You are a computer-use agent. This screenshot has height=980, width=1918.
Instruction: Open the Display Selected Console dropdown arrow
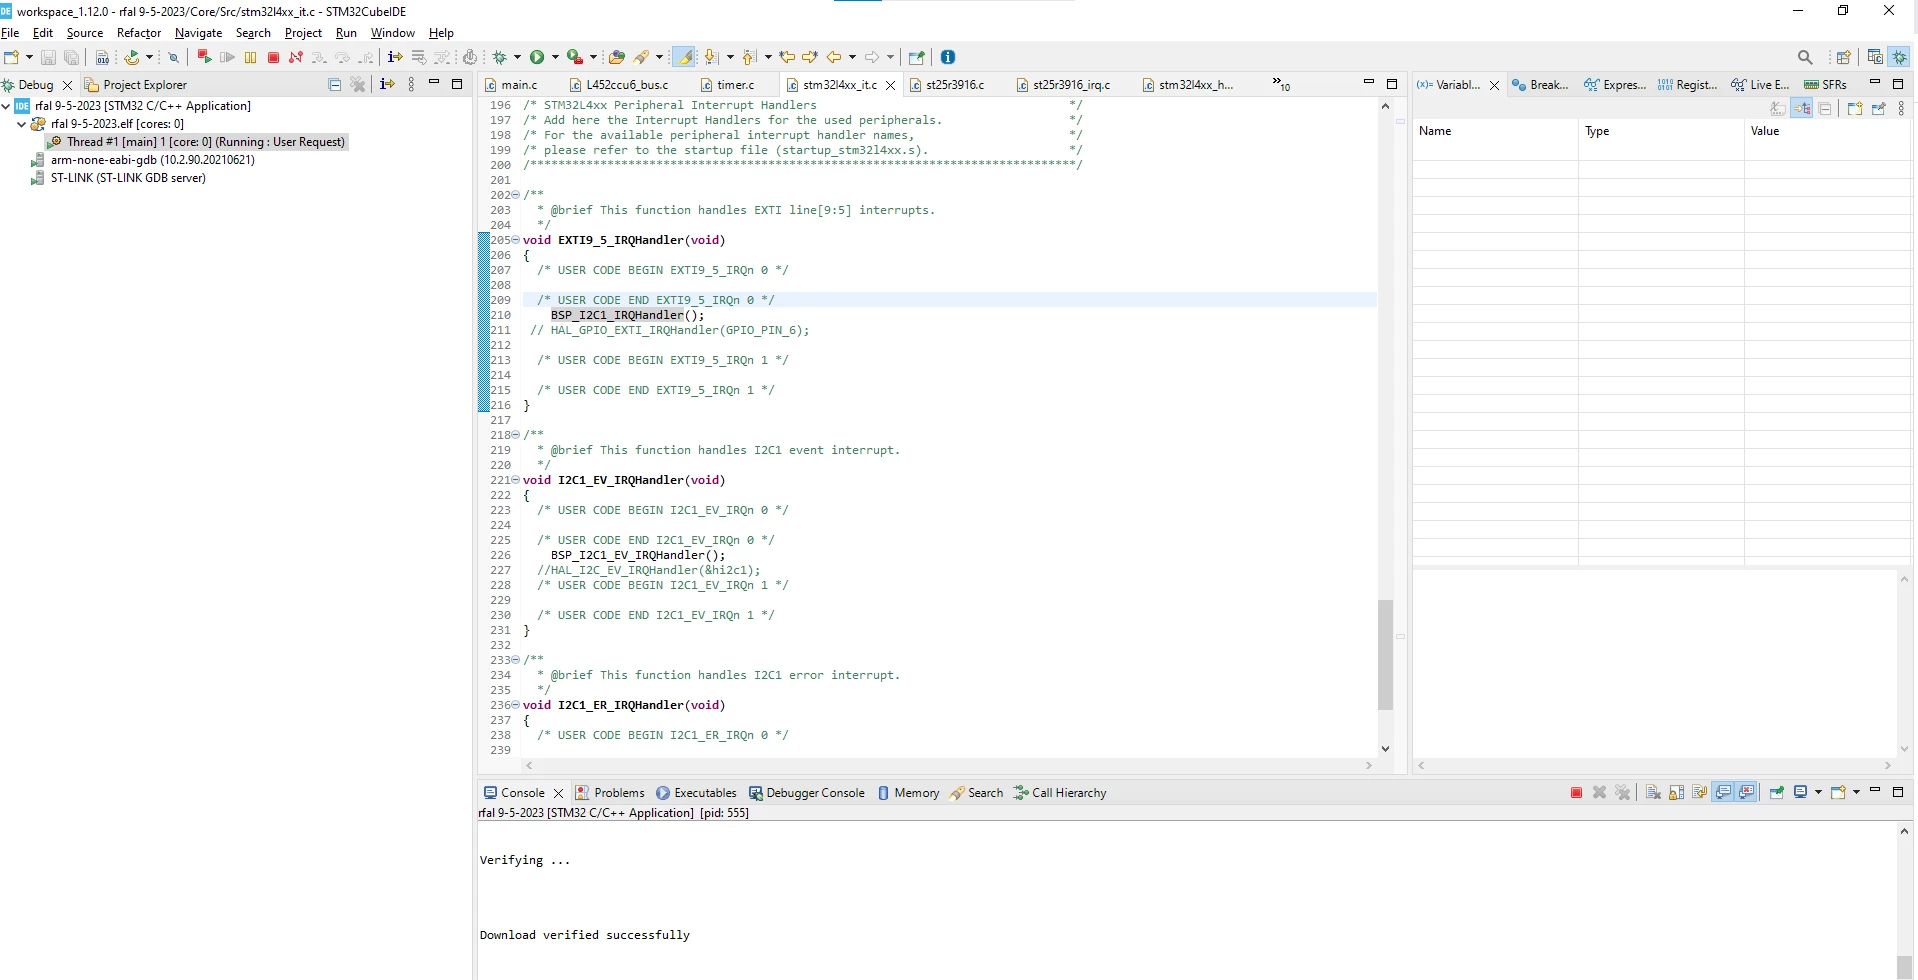[1818, 792]
